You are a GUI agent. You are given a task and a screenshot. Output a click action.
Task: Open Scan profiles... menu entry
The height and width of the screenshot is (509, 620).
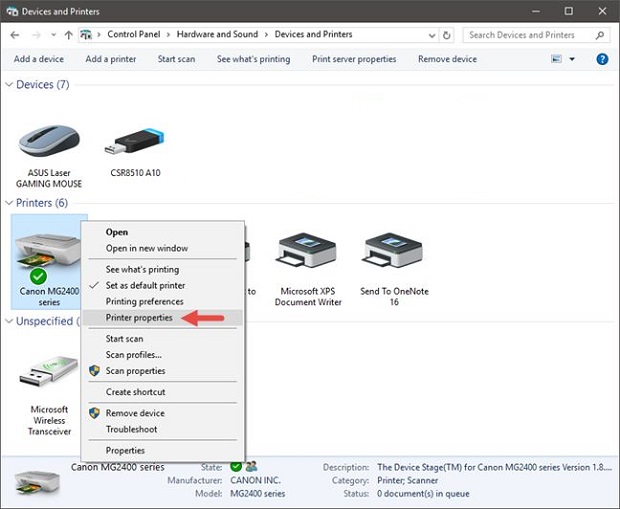tap(163, 355)
